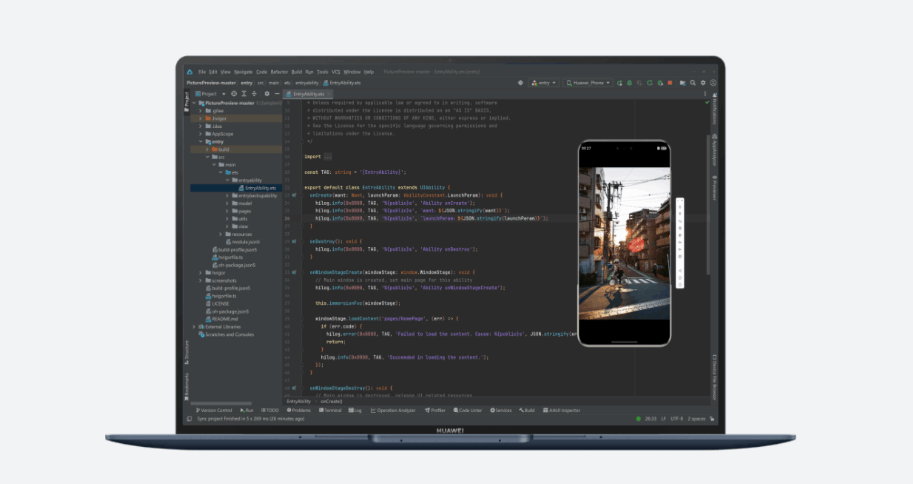Open the Problems tool window

click(299, 411)
